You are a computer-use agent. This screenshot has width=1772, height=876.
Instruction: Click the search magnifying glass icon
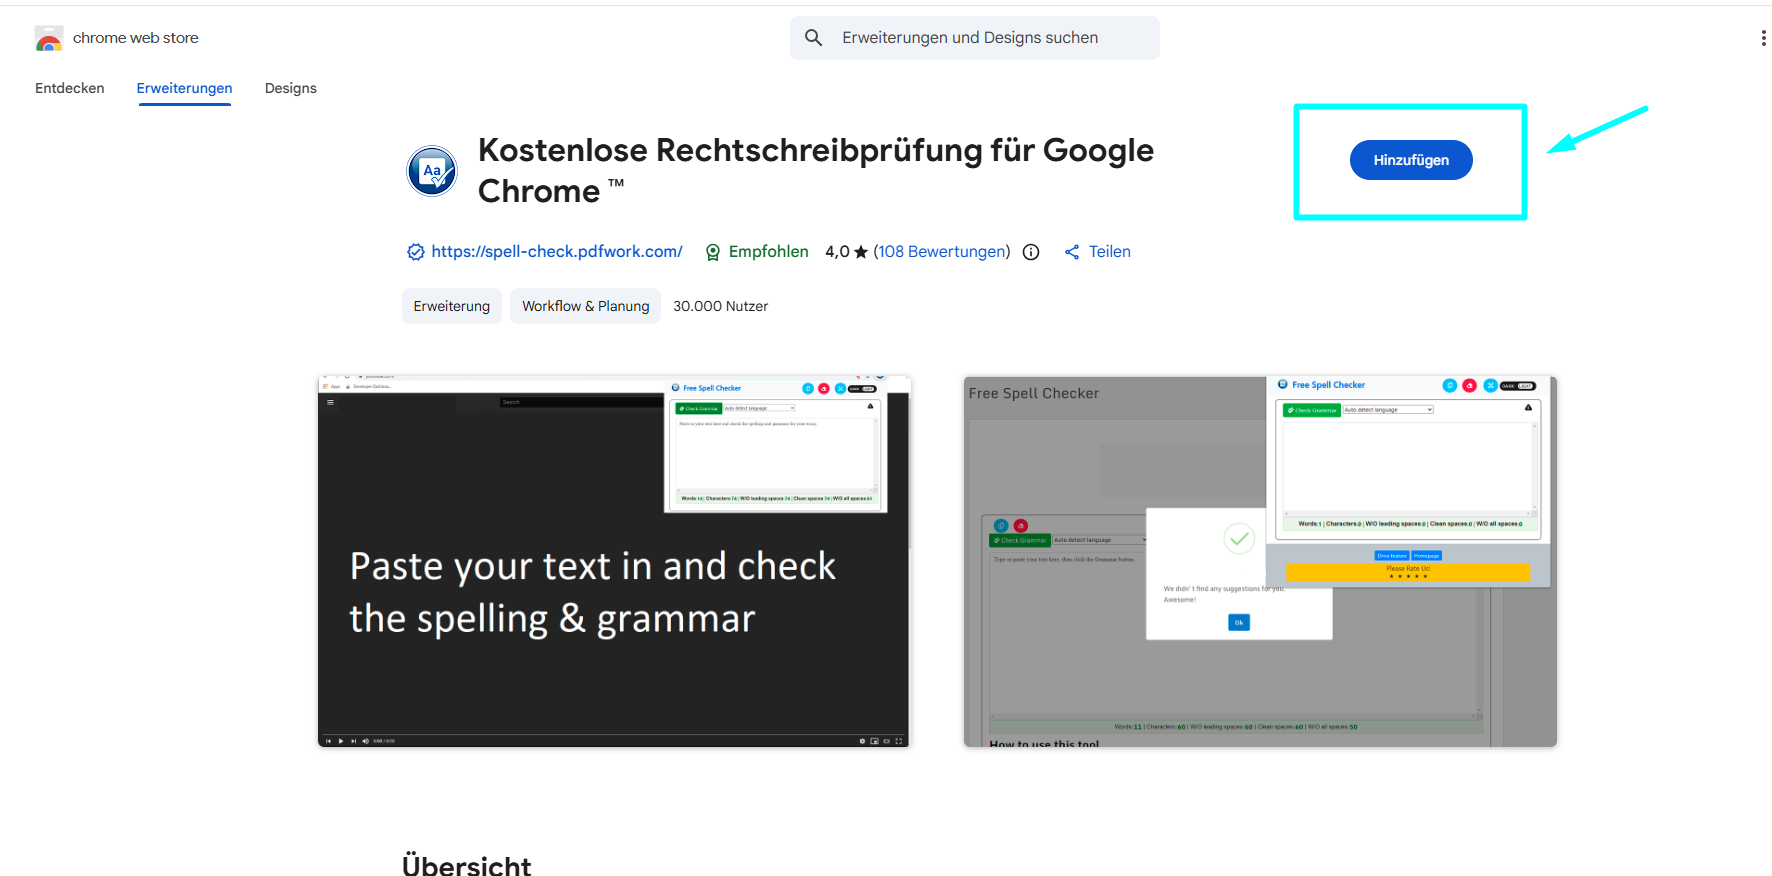(814, 38)
